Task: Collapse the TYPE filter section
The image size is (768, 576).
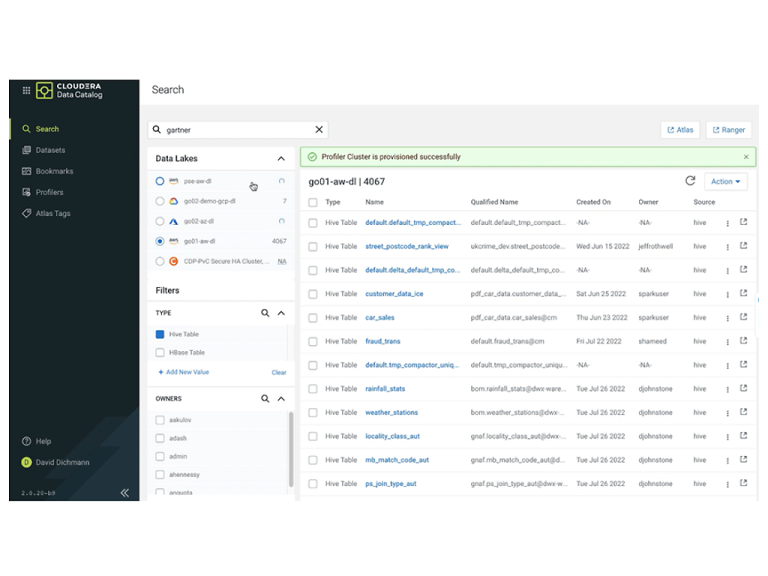Action: [x=281, y=313]
